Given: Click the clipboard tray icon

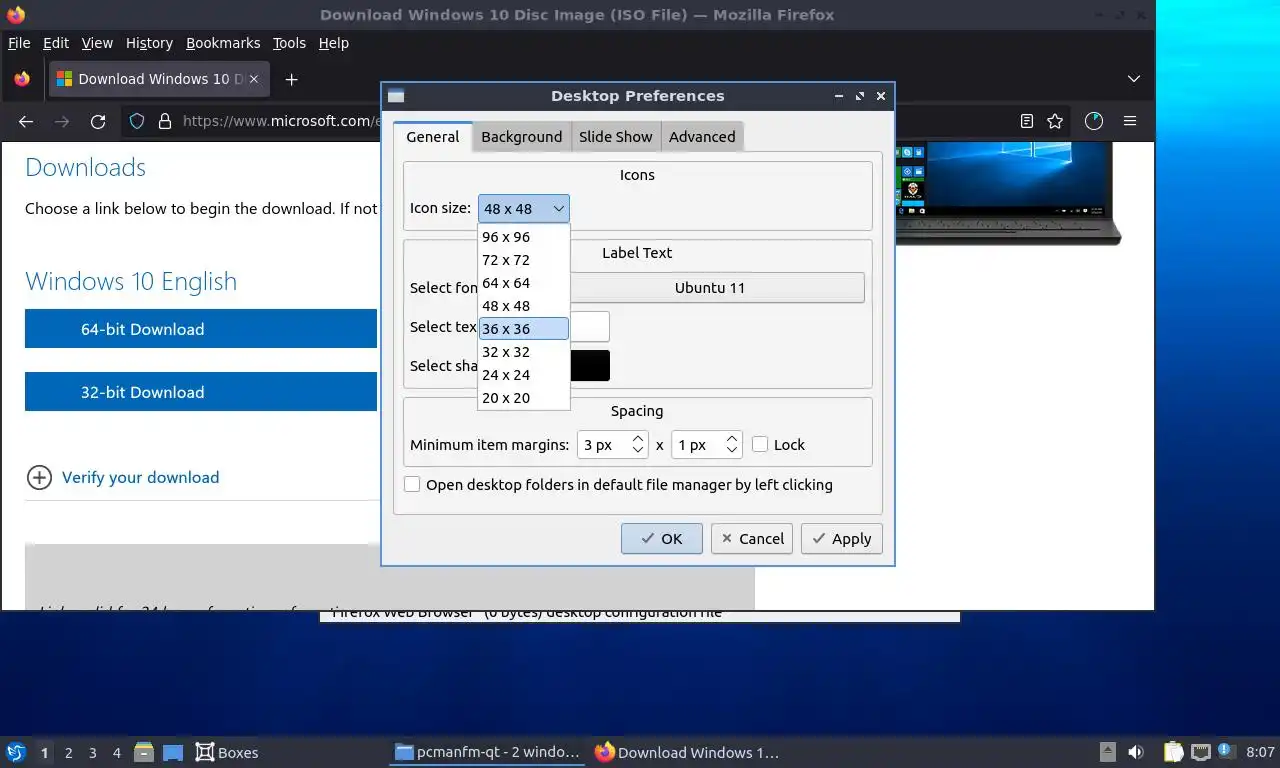Looking at the screenshot, I should pyautogui.click(x=1174, y=752).
